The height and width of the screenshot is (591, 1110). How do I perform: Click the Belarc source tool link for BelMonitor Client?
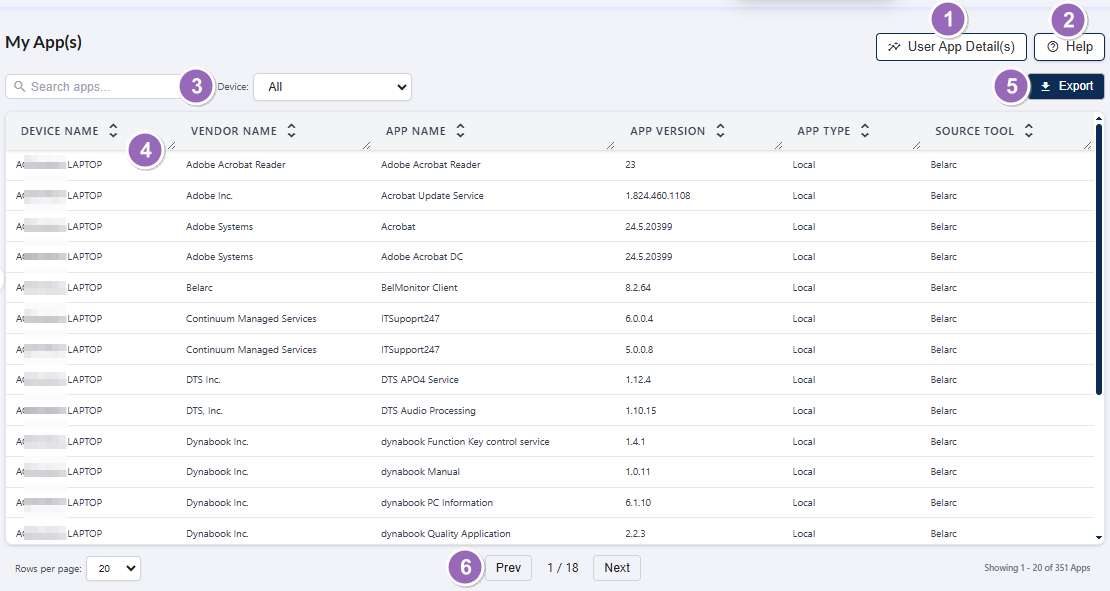tap(943, 287)
